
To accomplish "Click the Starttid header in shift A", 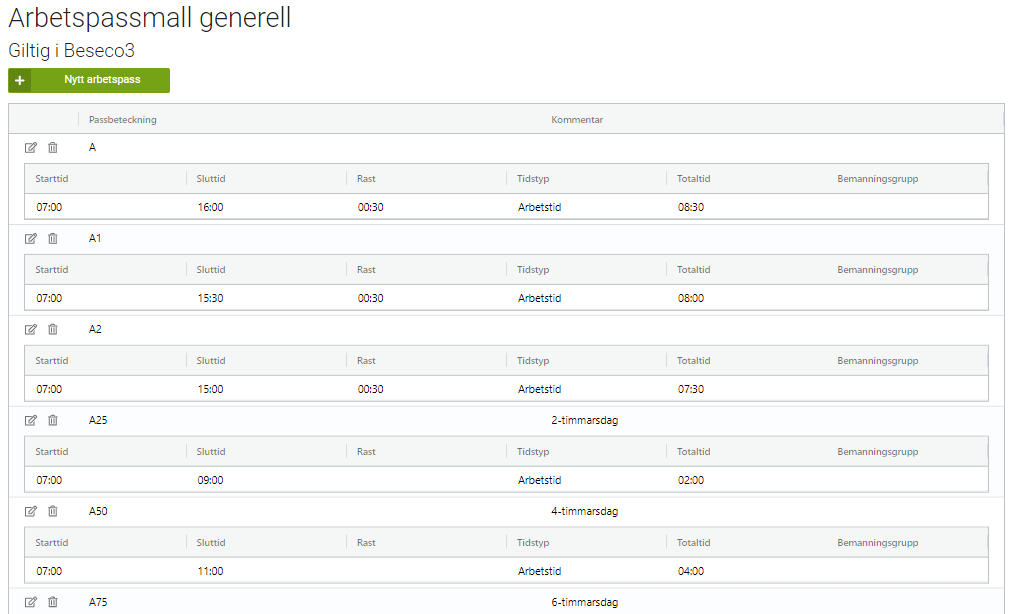I will coord(52,179).
